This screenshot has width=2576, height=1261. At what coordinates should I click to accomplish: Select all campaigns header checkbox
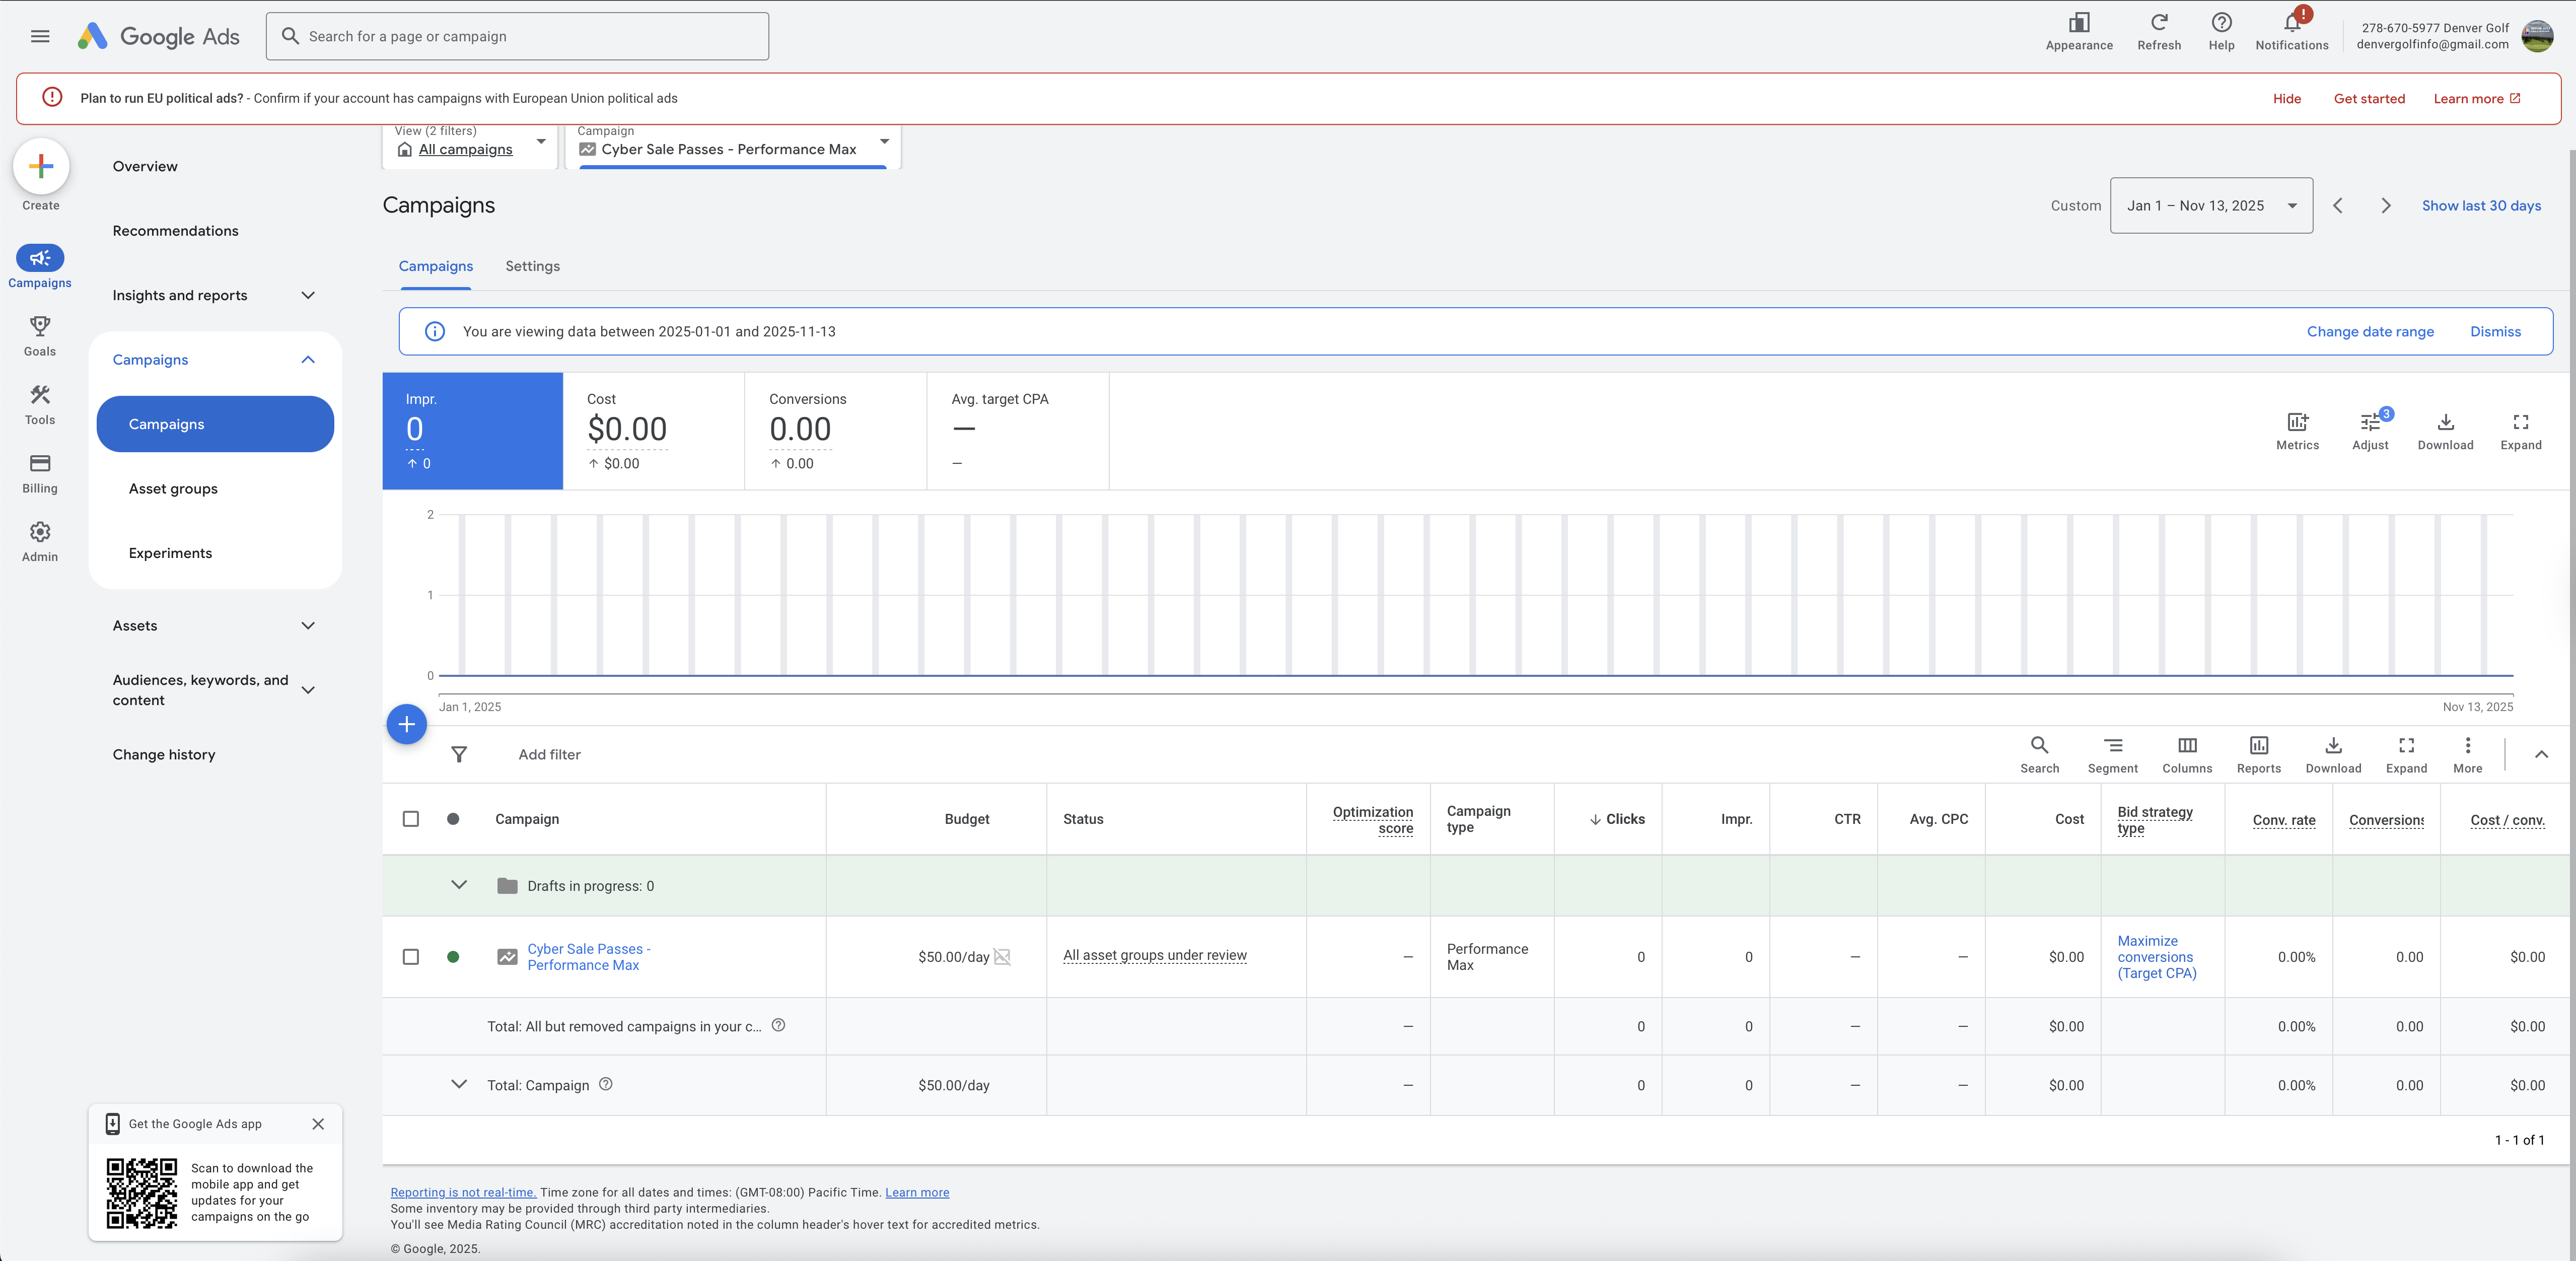click(411, 819)
